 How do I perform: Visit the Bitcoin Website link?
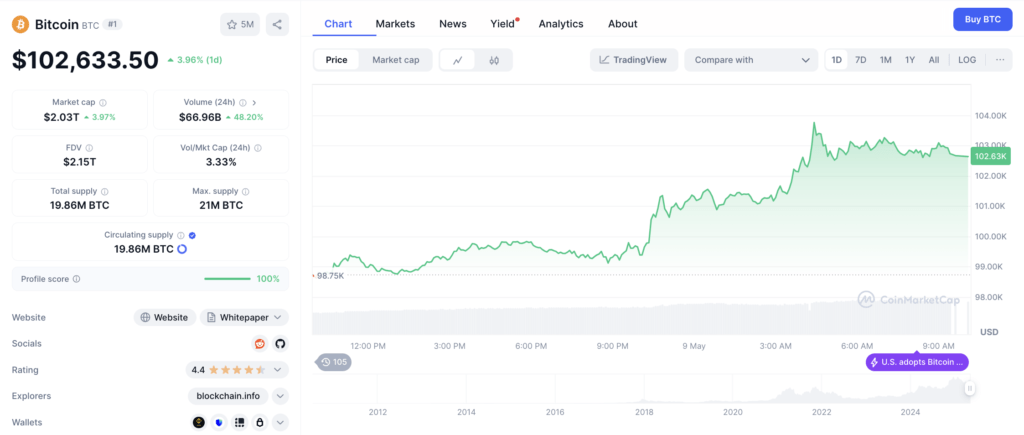[165, 317]
